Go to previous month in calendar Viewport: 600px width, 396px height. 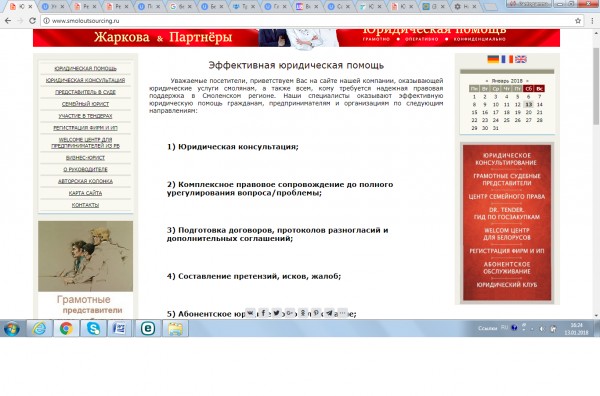487,81
